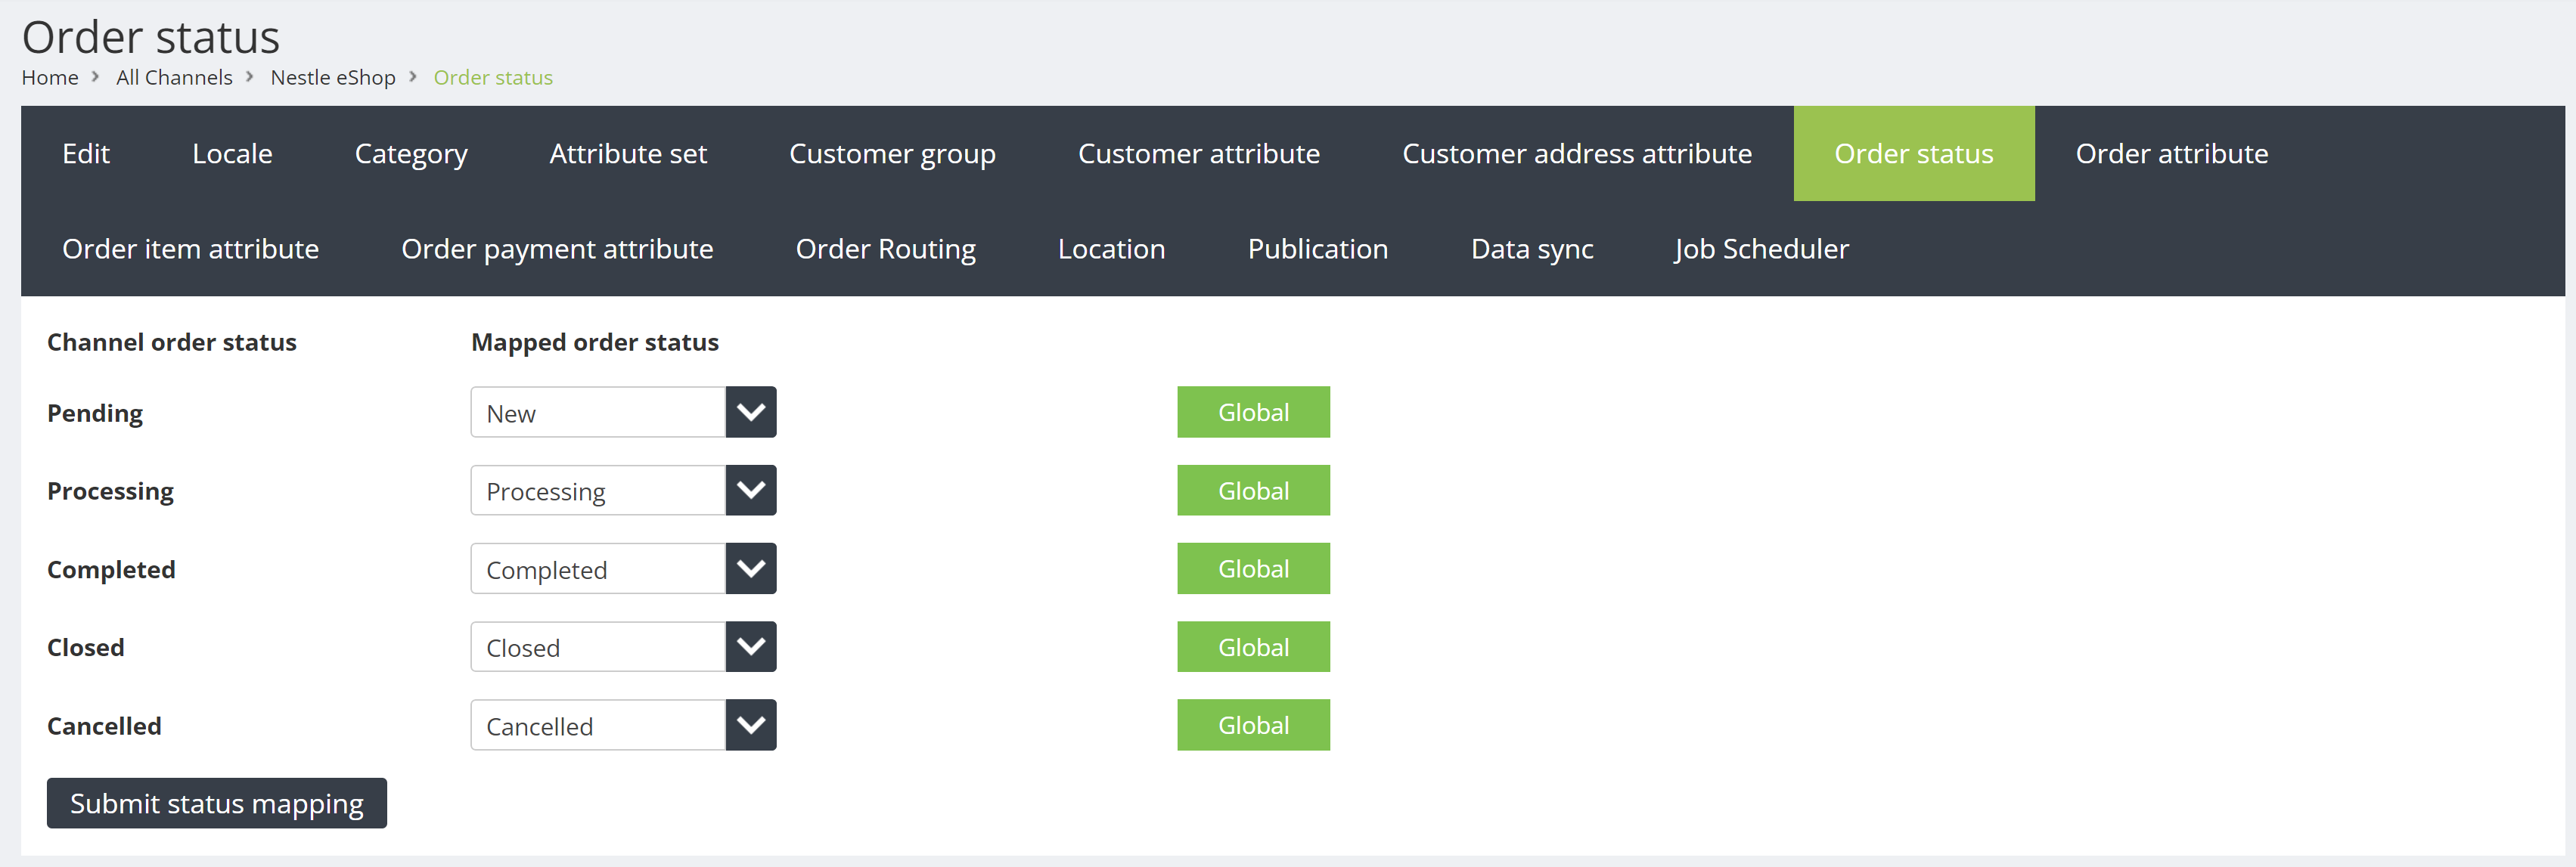The width and height of the screenshot is (2576, 867).
Task: Expand the Pending mapped status dropdown arrow
Action: pyautogui.click(x=751, y=412)
